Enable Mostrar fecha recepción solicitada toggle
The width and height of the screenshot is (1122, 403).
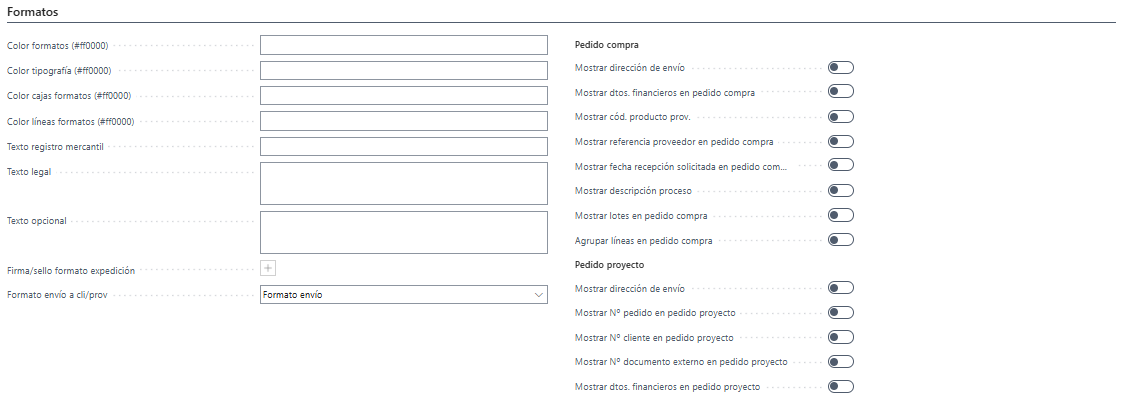841,165
